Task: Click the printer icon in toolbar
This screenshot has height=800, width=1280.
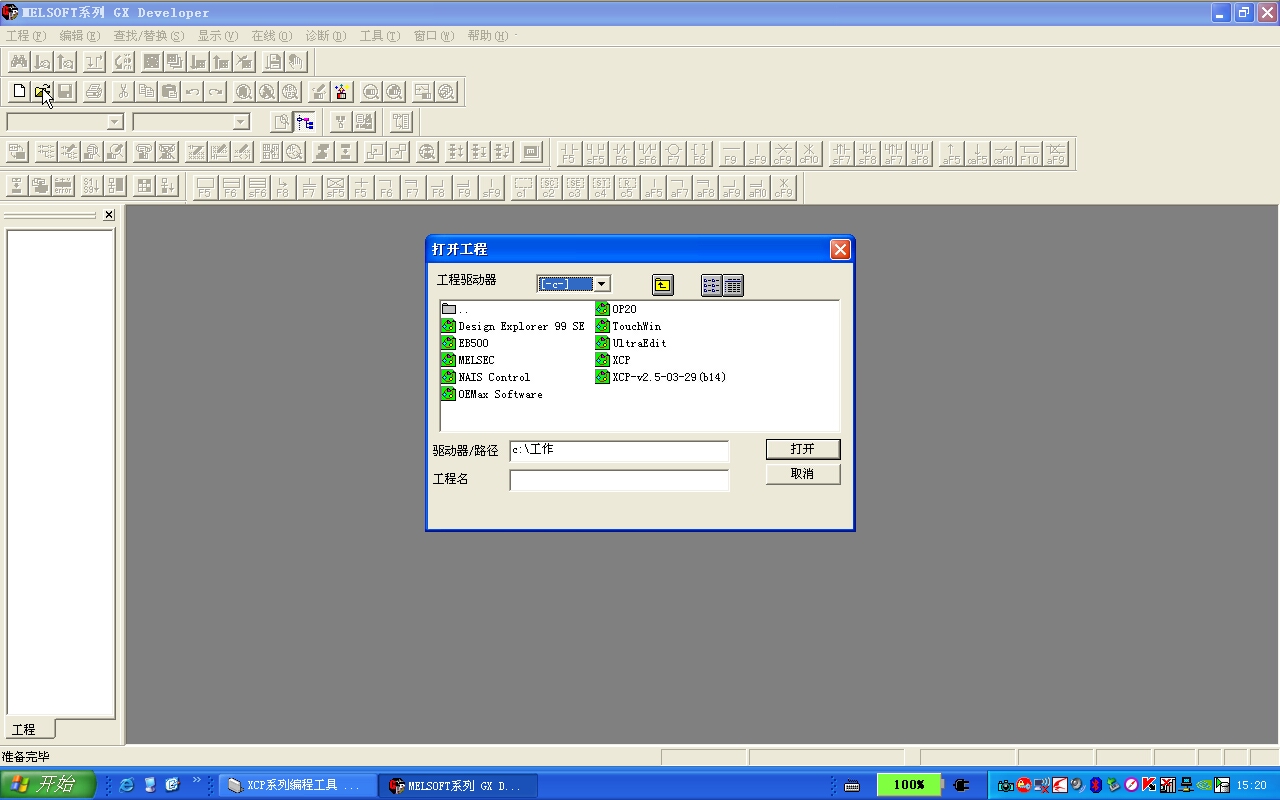Action: pos(94,92)
